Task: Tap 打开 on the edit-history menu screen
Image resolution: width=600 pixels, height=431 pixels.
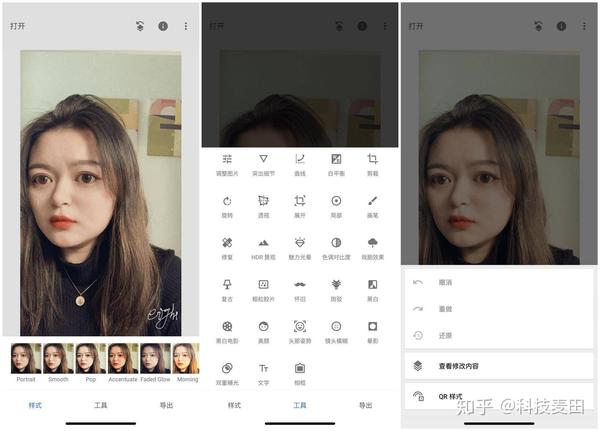Action: click(x=416, y=26)
